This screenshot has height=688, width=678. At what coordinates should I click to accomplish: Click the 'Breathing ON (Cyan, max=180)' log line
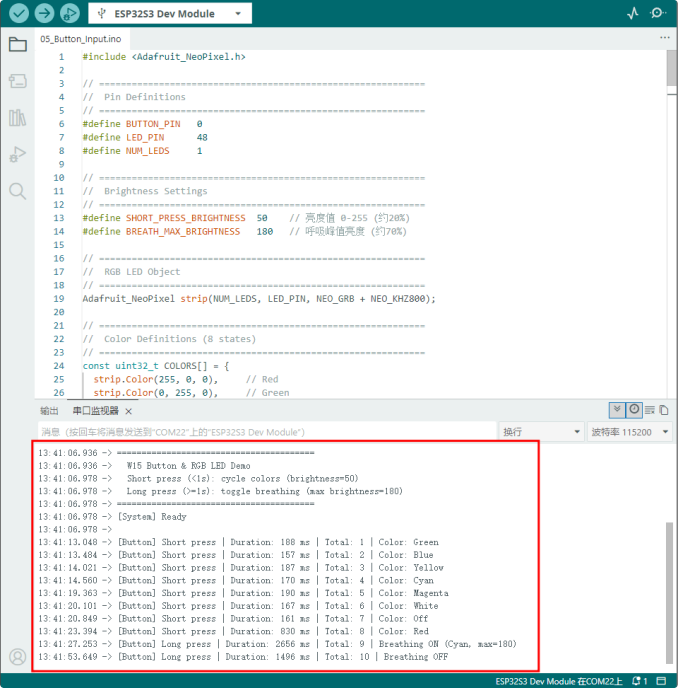[x=277, y=644]
